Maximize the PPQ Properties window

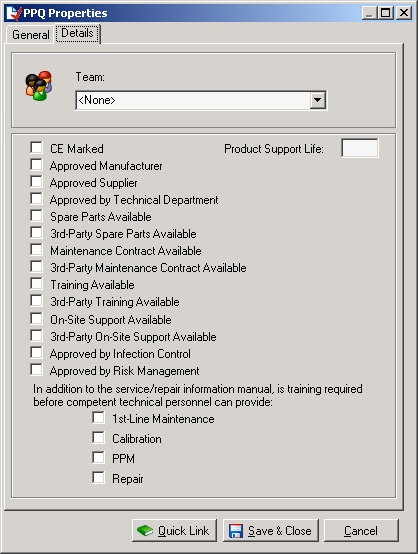[385, 13]
